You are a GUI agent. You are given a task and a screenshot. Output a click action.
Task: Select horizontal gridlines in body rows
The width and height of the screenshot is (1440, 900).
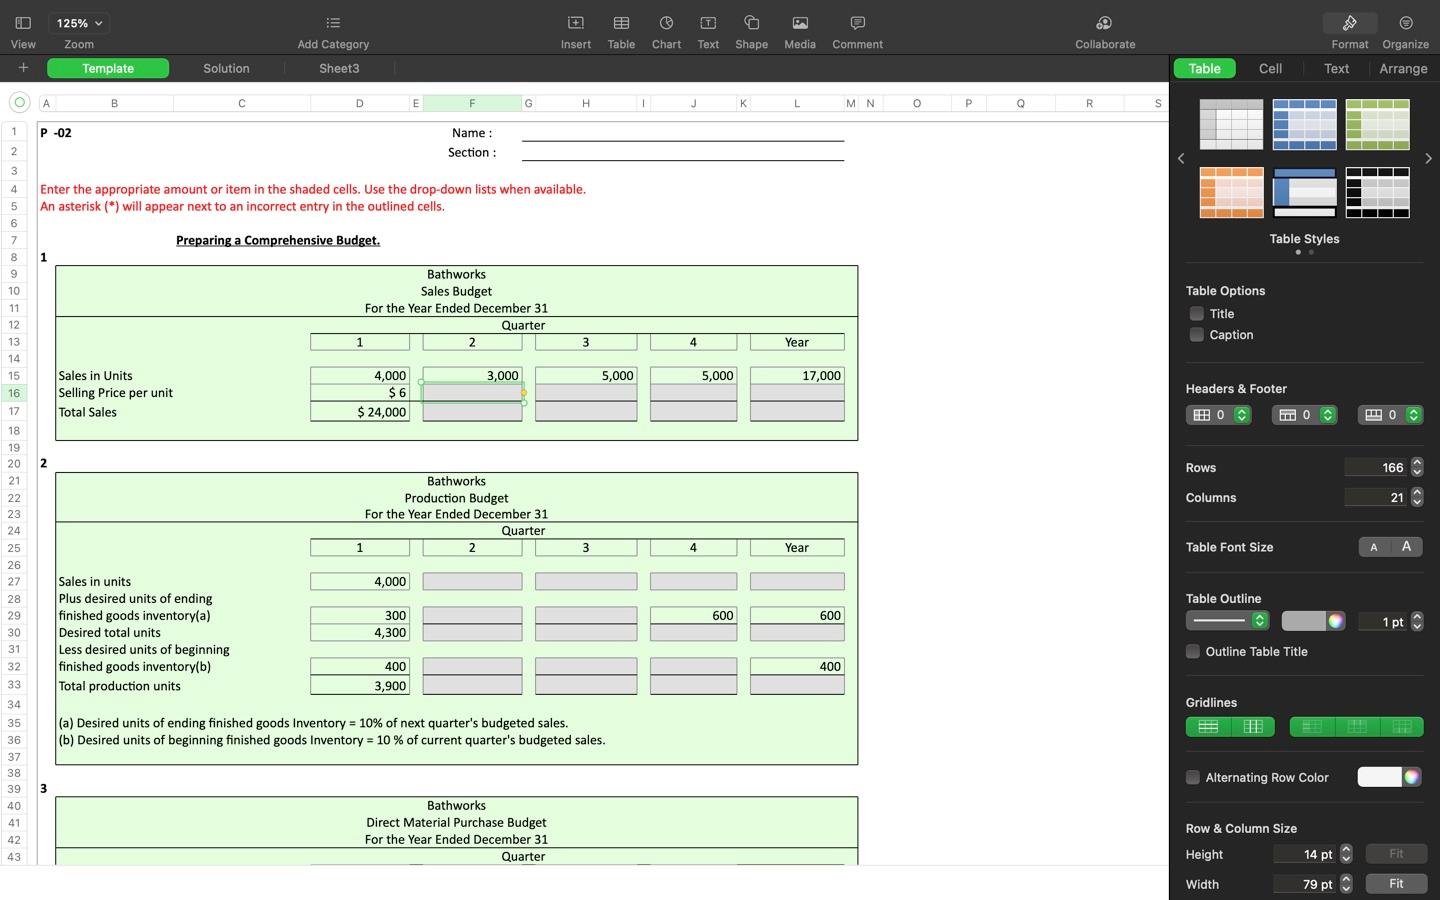pyautogui.click(x=1208, y=727)
